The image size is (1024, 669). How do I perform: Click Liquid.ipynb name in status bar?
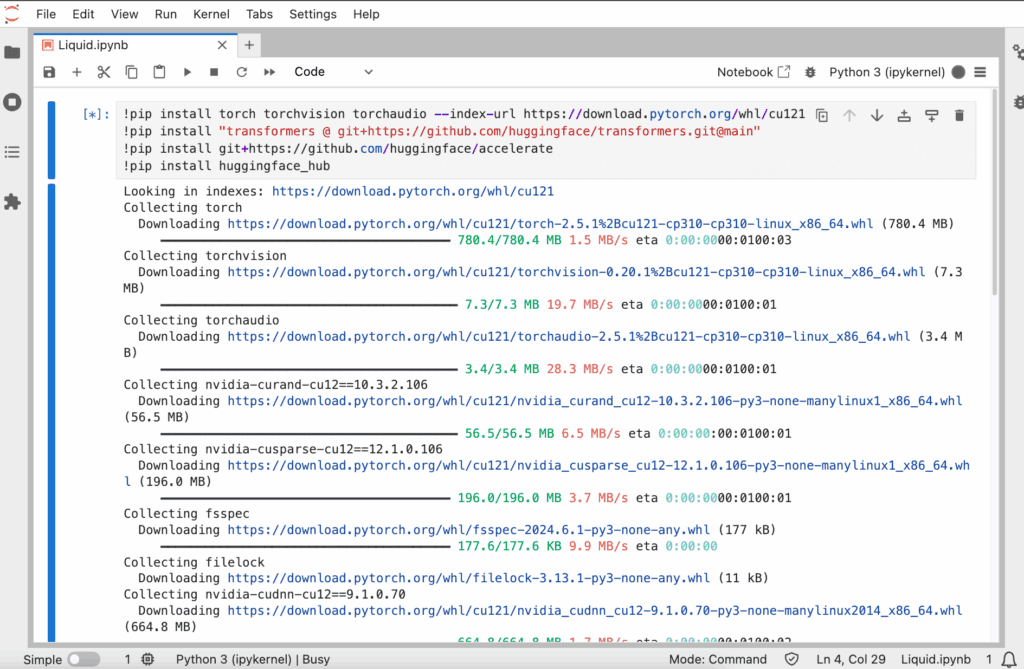[x=936, y=659]
